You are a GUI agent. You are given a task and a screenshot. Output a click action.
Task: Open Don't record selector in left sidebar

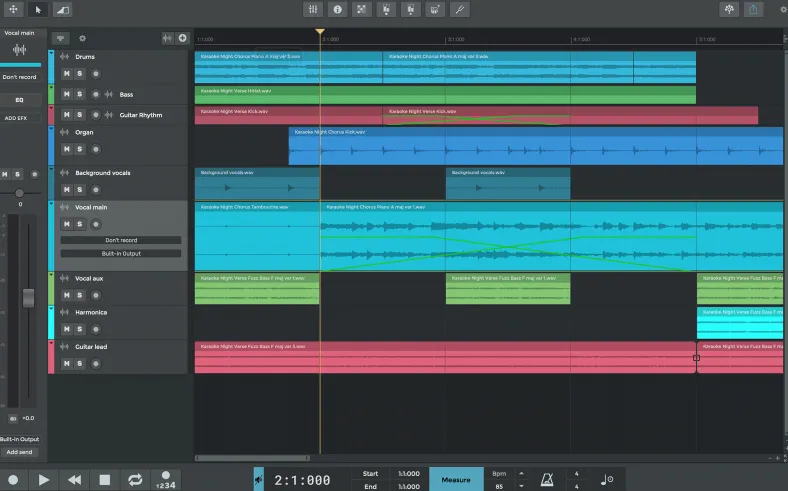click(20, 77)
